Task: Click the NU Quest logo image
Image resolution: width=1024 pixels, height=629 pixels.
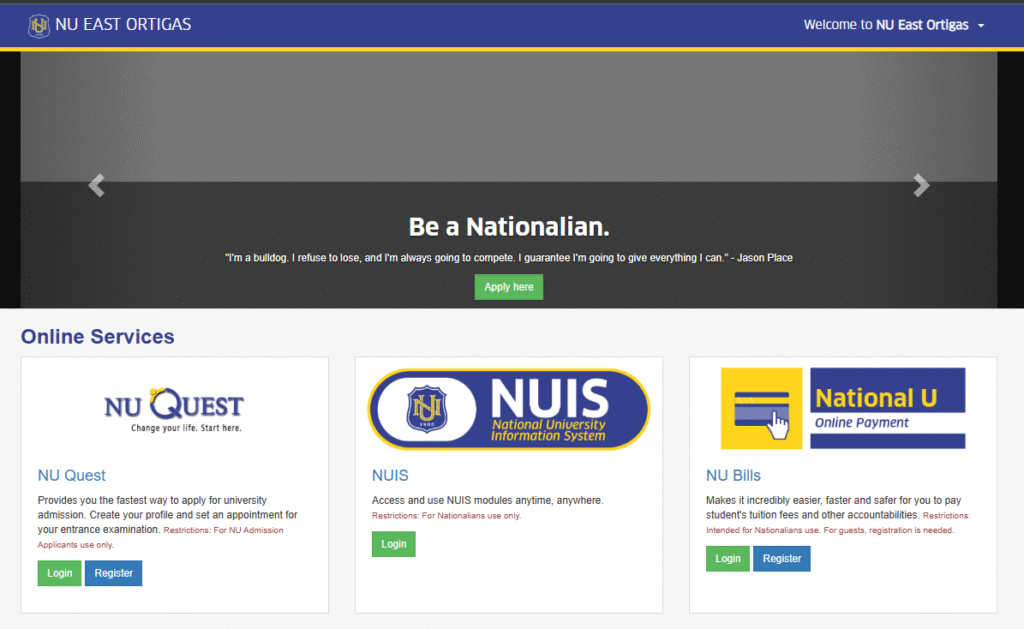Action: (x=174, y=410)
